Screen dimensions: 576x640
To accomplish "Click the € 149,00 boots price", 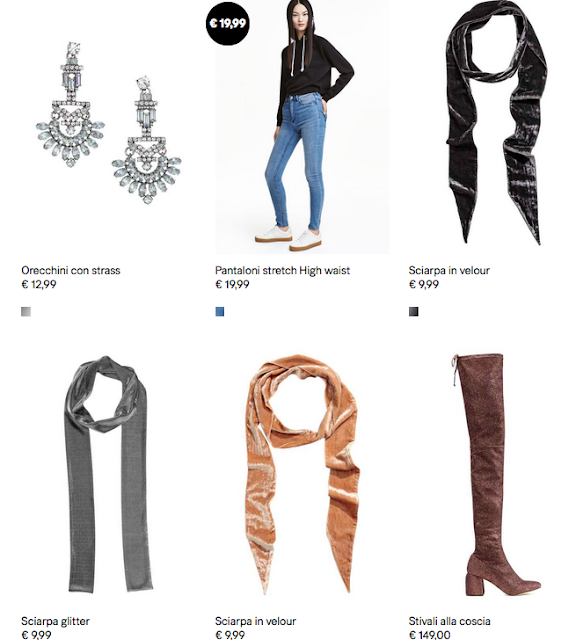I will tap(429, 635).
